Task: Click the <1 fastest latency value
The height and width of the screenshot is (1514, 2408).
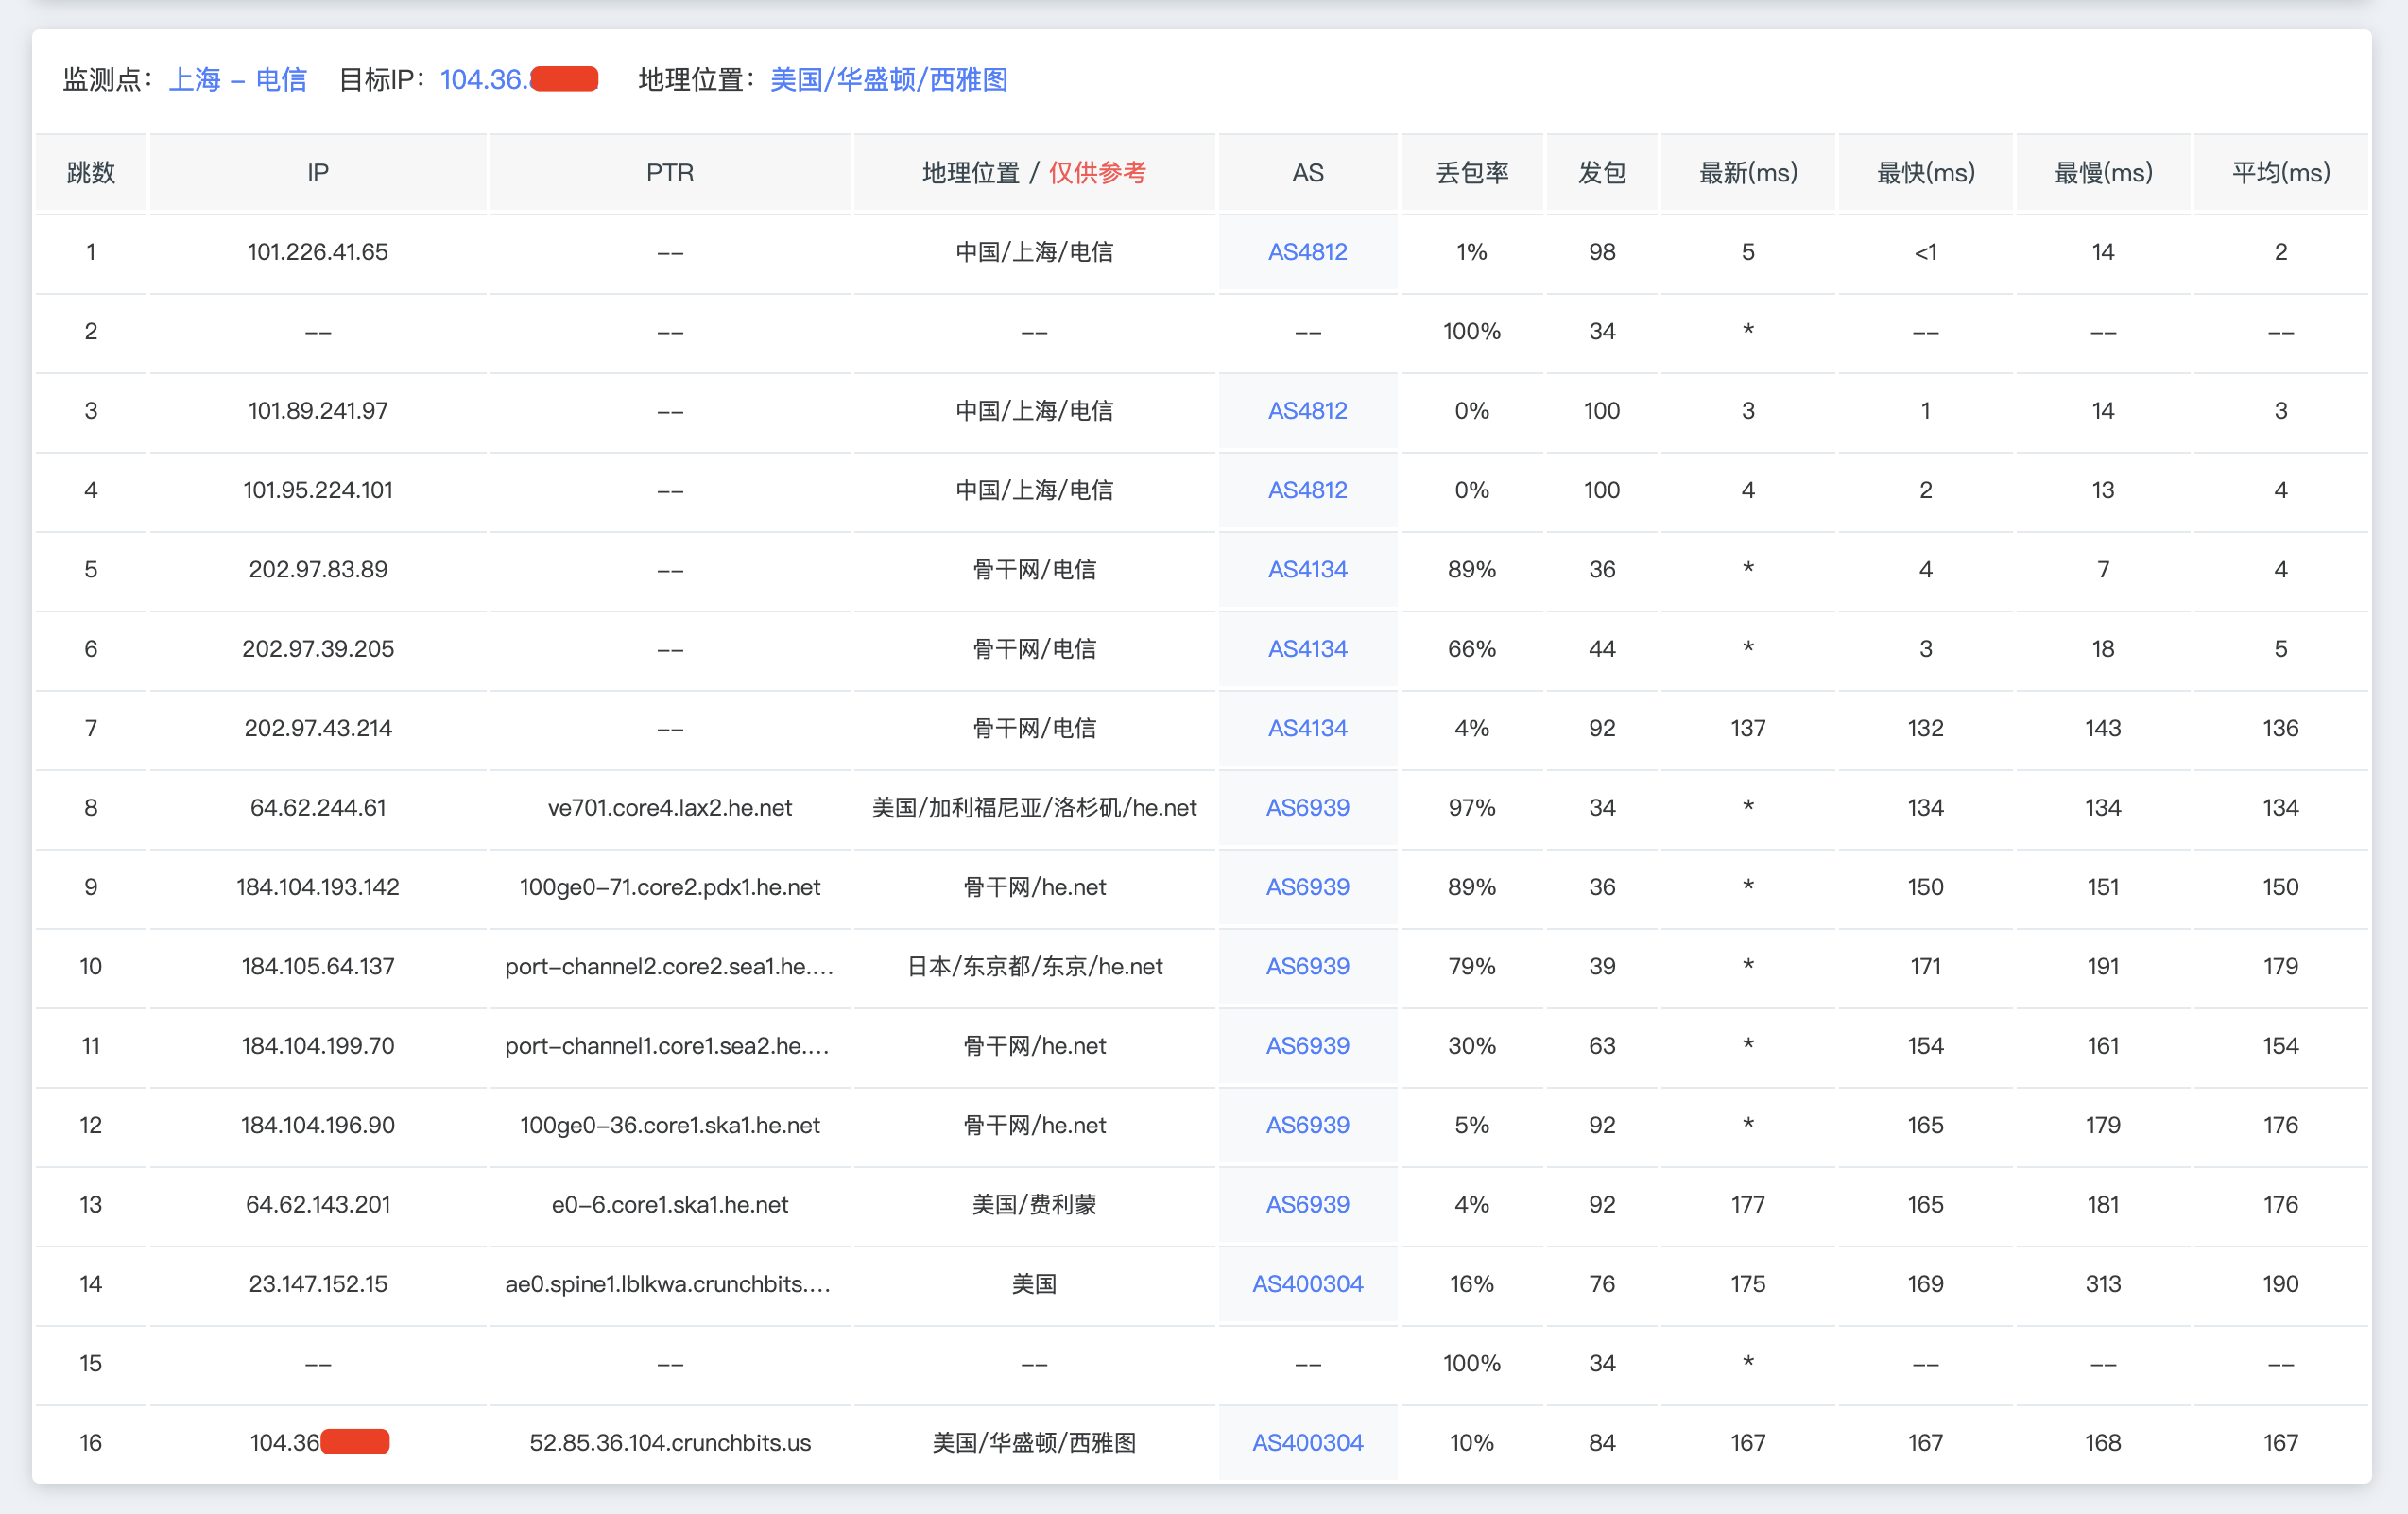Action: point(1925,252)
